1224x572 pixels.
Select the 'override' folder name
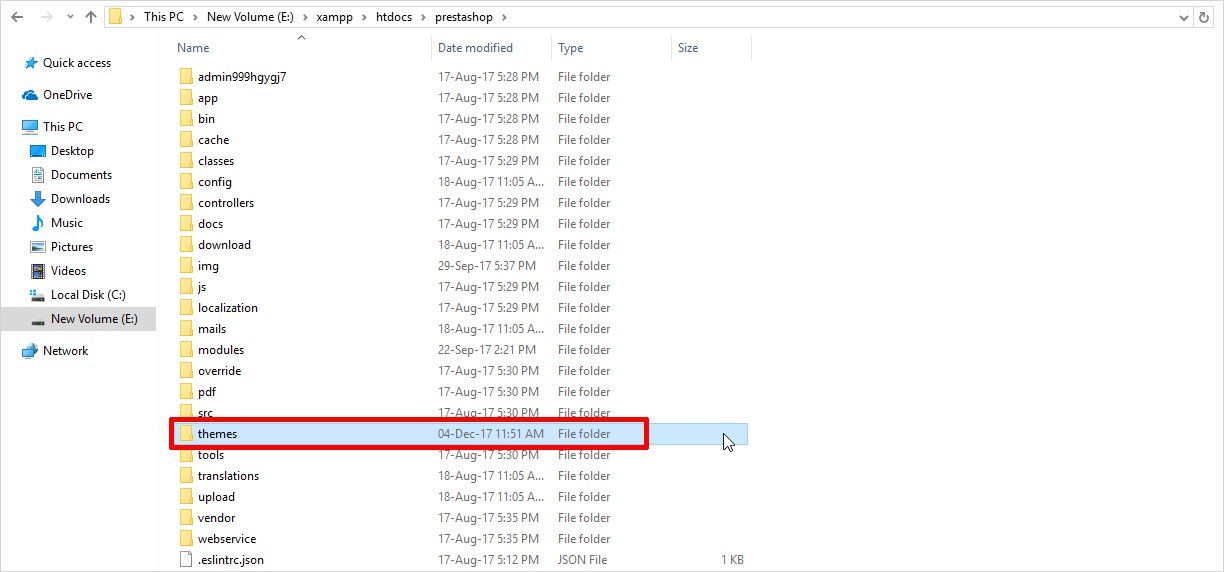tap(219, 371)
